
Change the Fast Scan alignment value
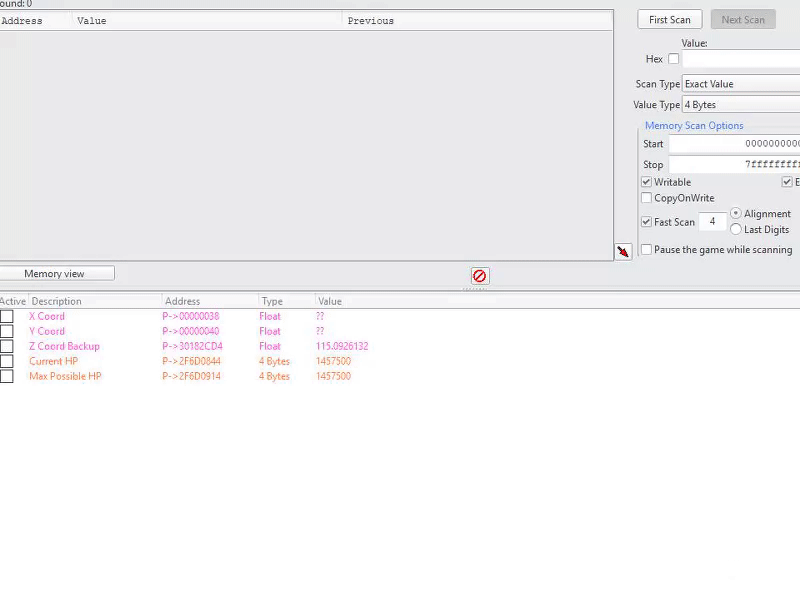[x=712, y=222]
